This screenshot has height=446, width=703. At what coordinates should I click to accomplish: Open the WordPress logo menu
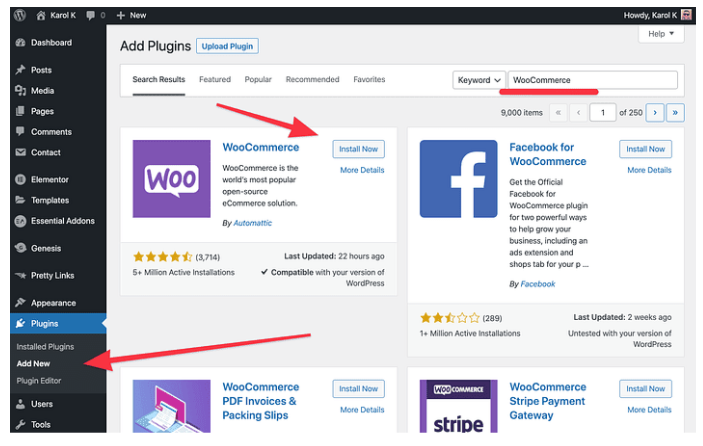coord(20,15)
